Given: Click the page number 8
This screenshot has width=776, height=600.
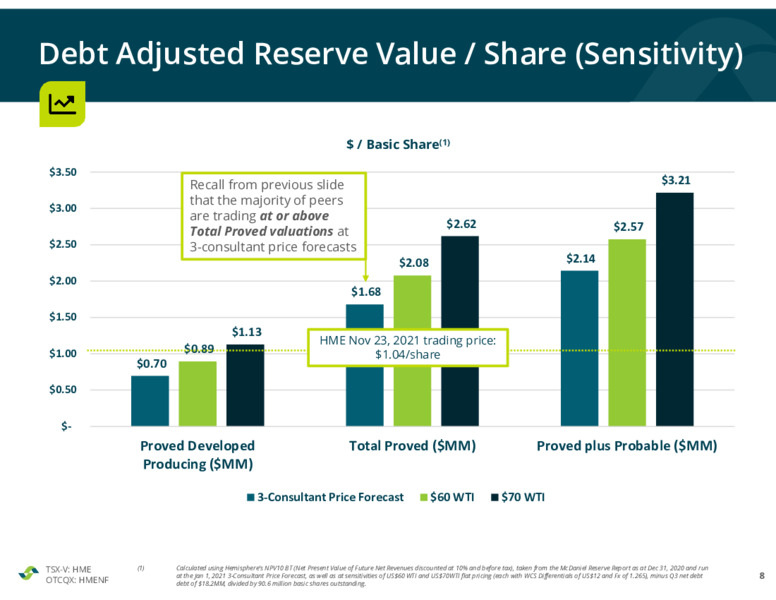Looking at the screenshot, I should pyautogui.click(x=762, y=575).
